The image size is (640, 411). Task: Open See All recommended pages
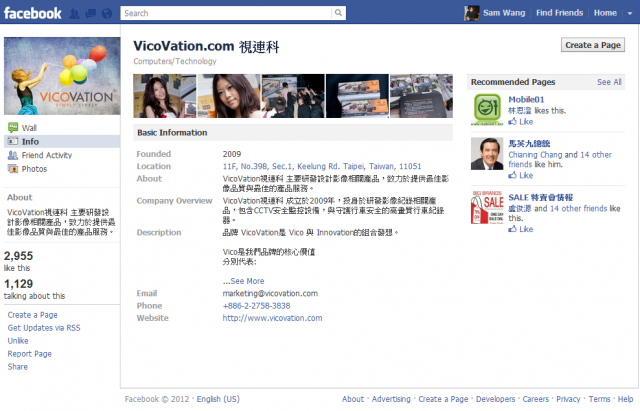tap(609, 82)
